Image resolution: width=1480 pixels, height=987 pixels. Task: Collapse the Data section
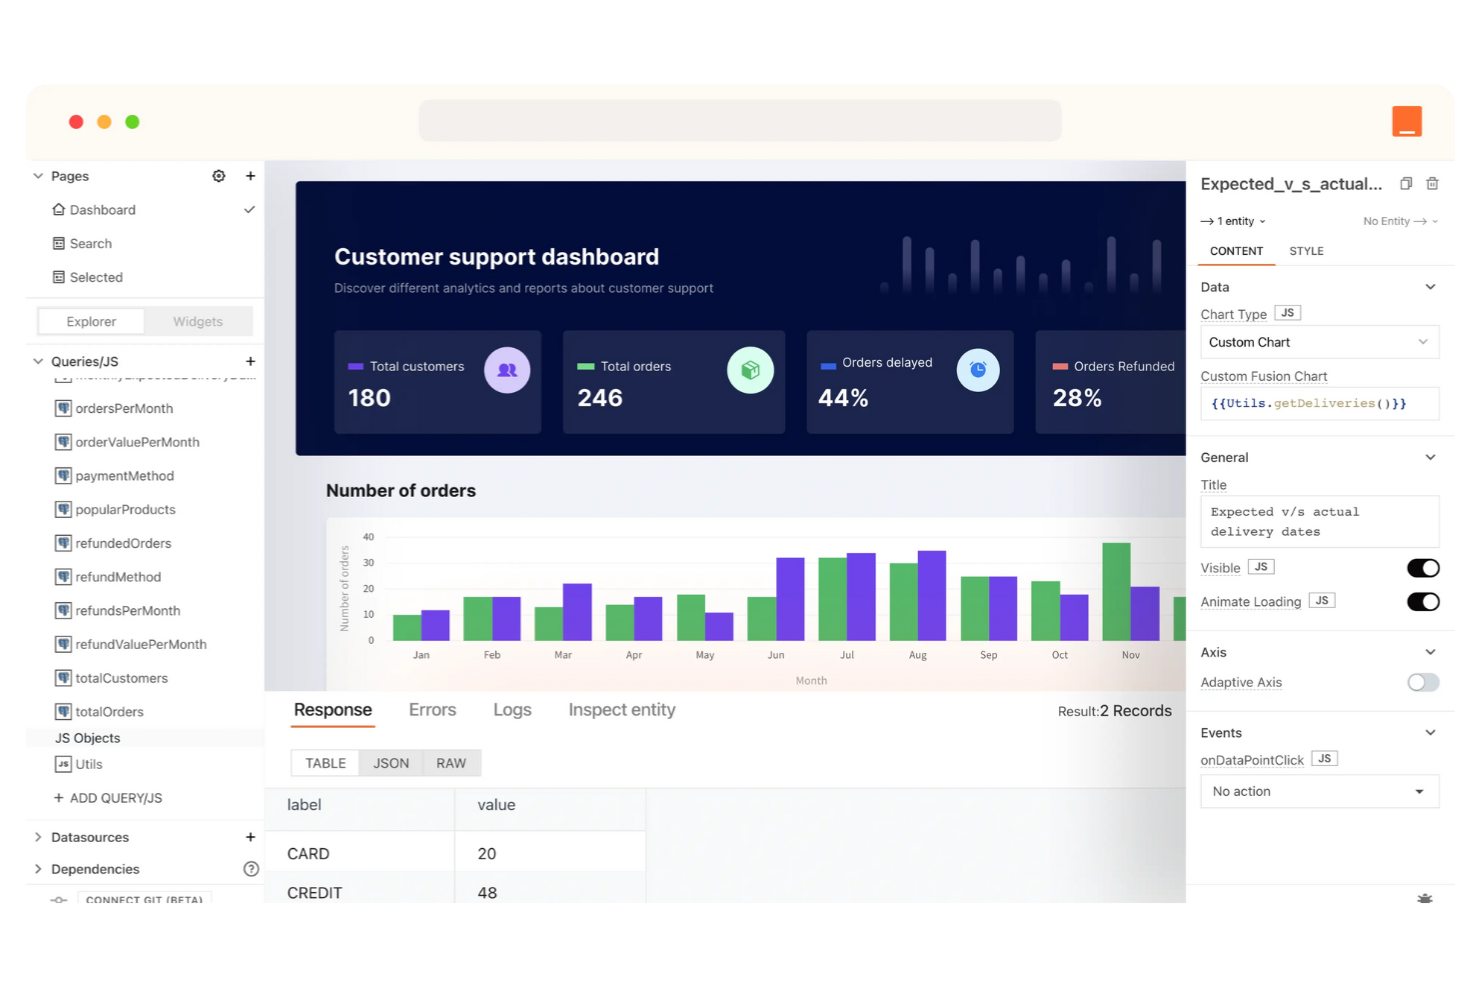[x=1432, y=287]
